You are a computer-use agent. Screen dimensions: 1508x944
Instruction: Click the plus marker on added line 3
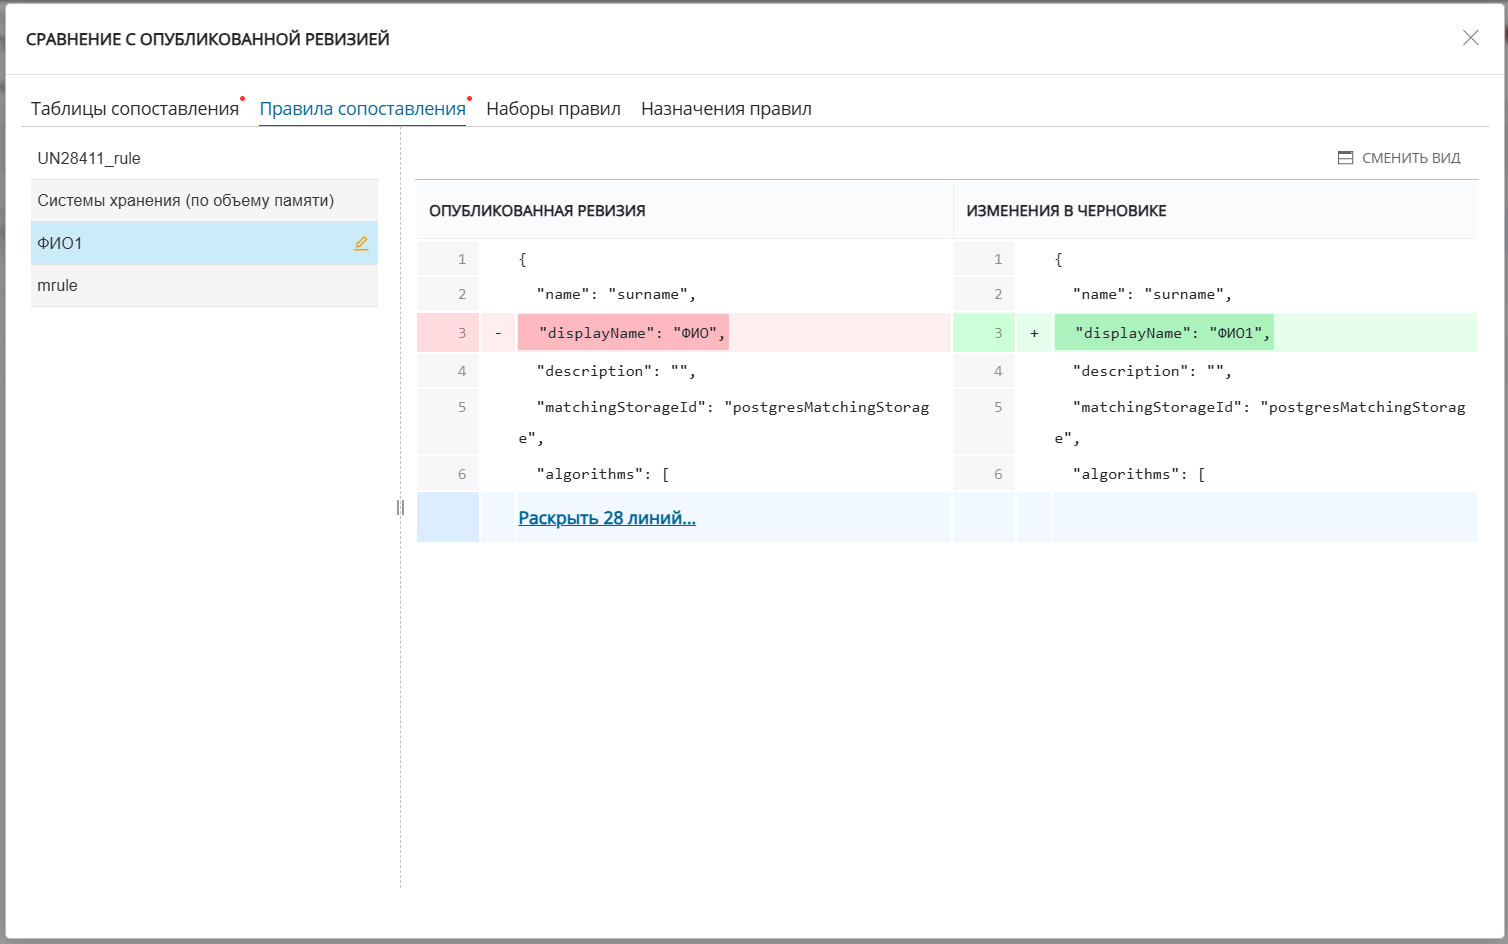pyautogui.click(x=1034, y=333)
